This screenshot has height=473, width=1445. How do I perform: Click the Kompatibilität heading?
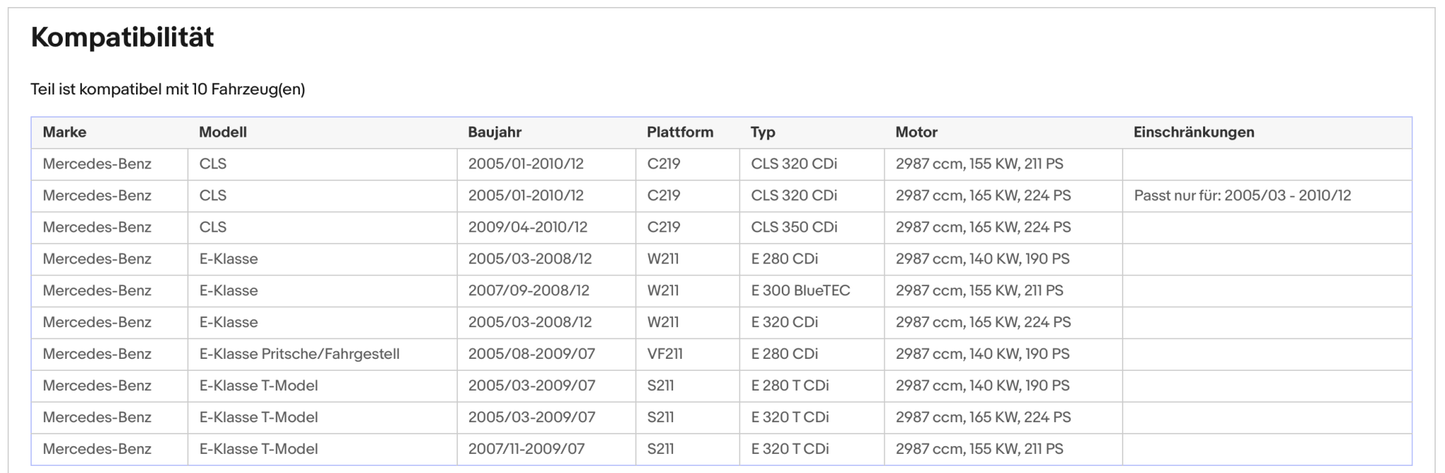click(x=122, y=38)
